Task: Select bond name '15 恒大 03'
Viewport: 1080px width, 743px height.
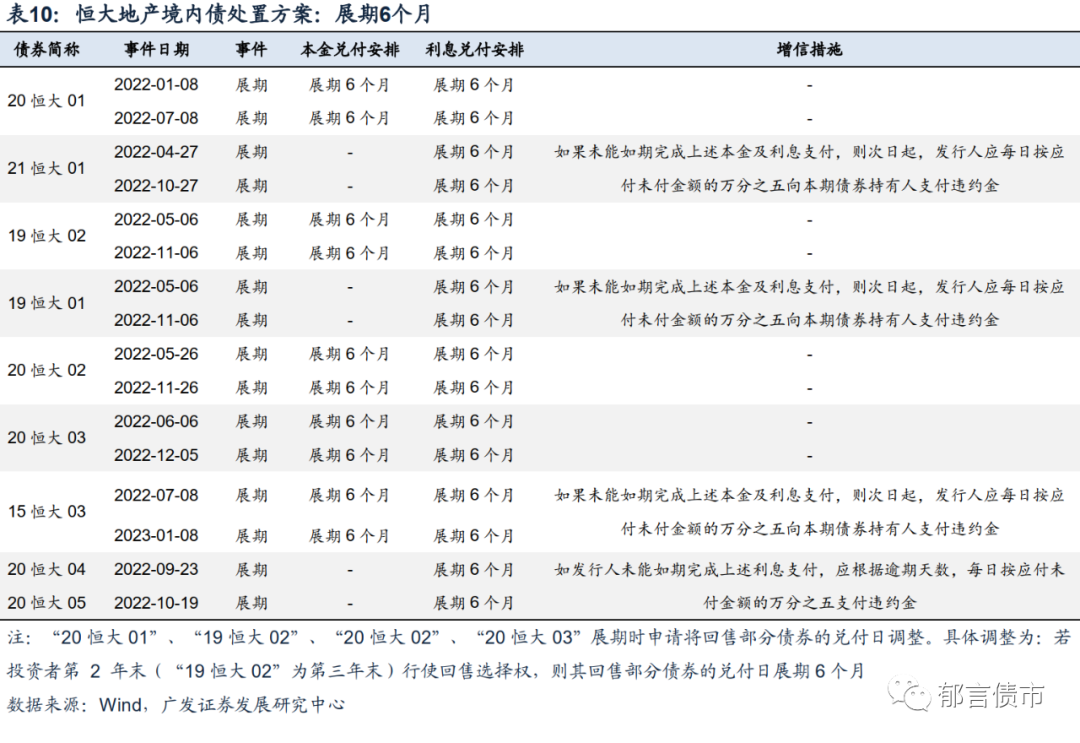Action: click(x=46, y=512)
